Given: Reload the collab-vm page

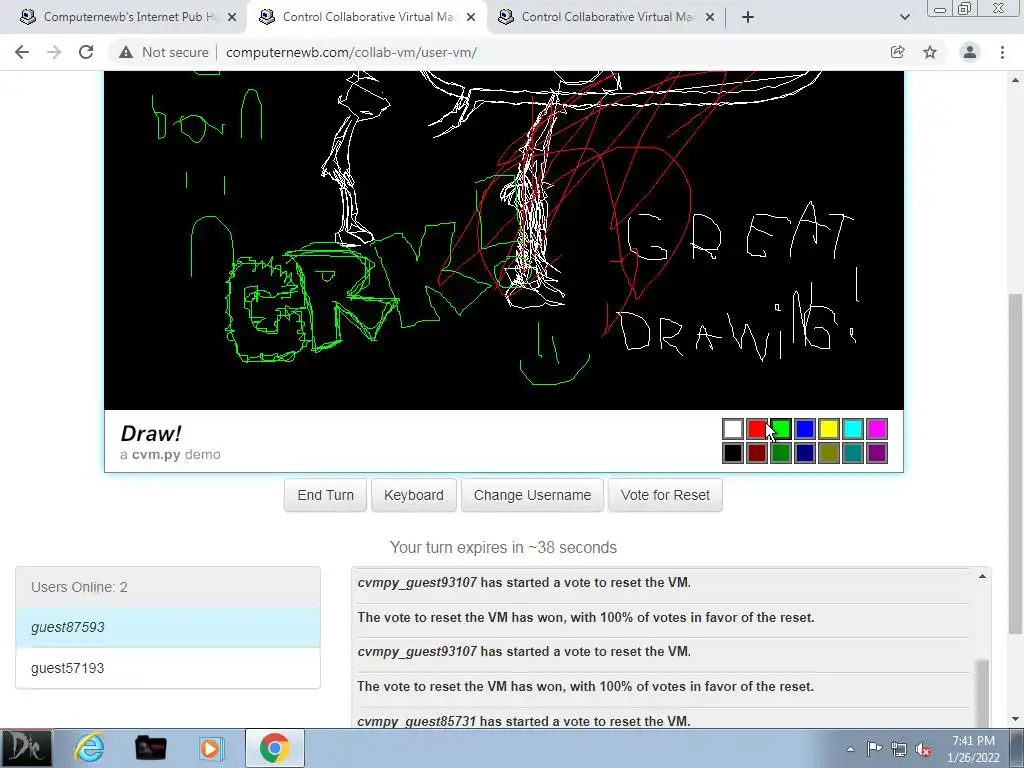Looking at the screenshot, I should tap(86, 52).
